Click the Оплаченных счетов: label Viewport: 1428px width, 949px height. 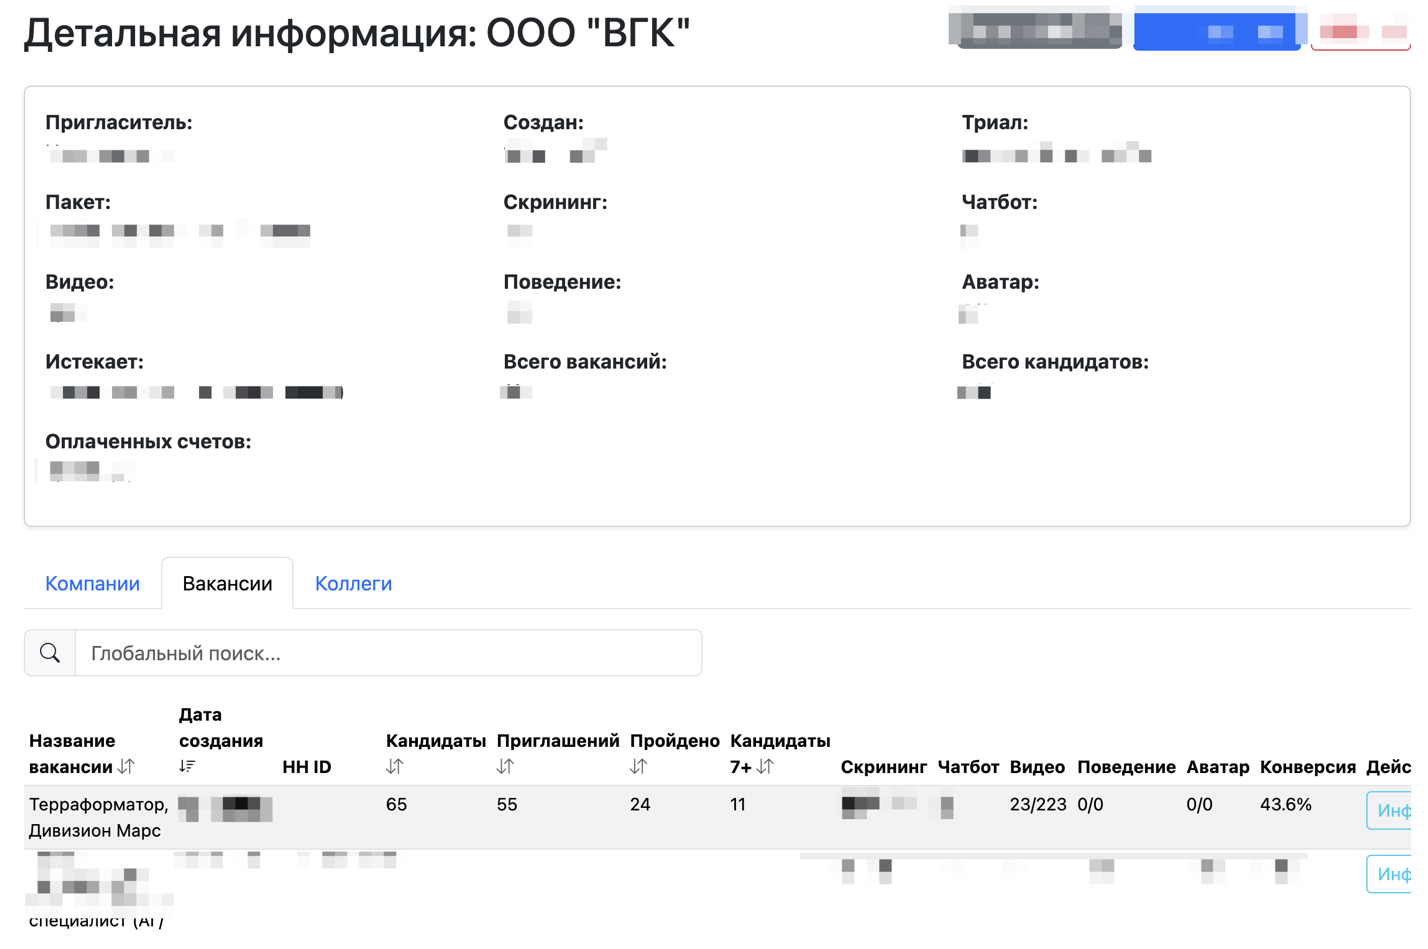click(148, 442)
